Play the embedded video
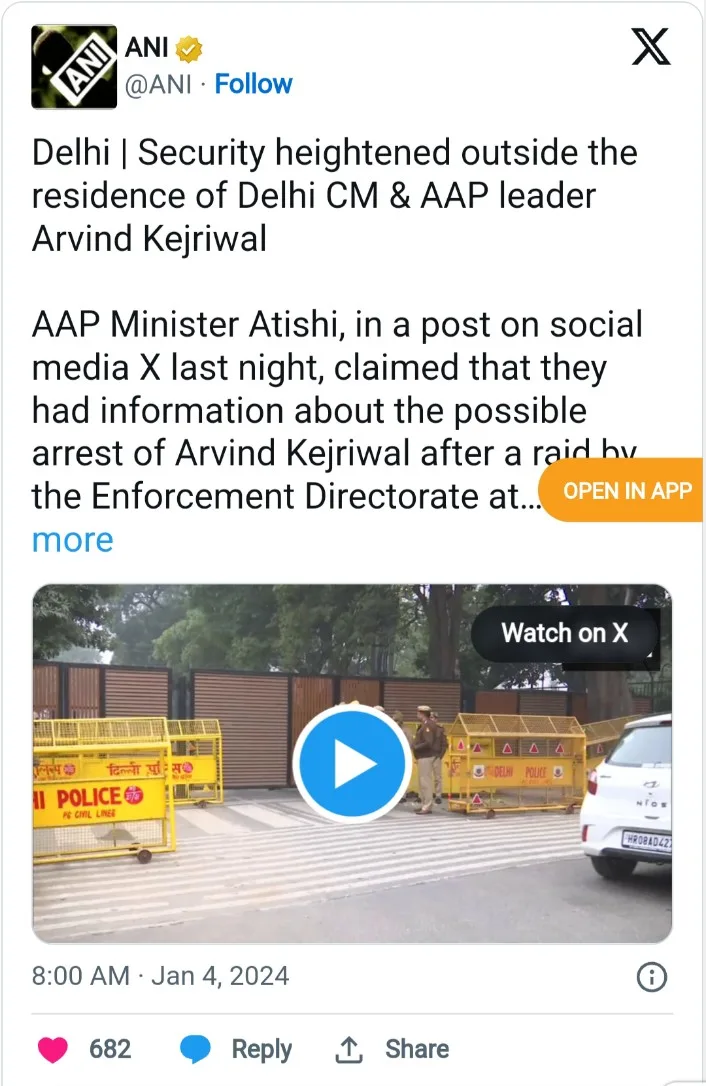 [352, 763]
